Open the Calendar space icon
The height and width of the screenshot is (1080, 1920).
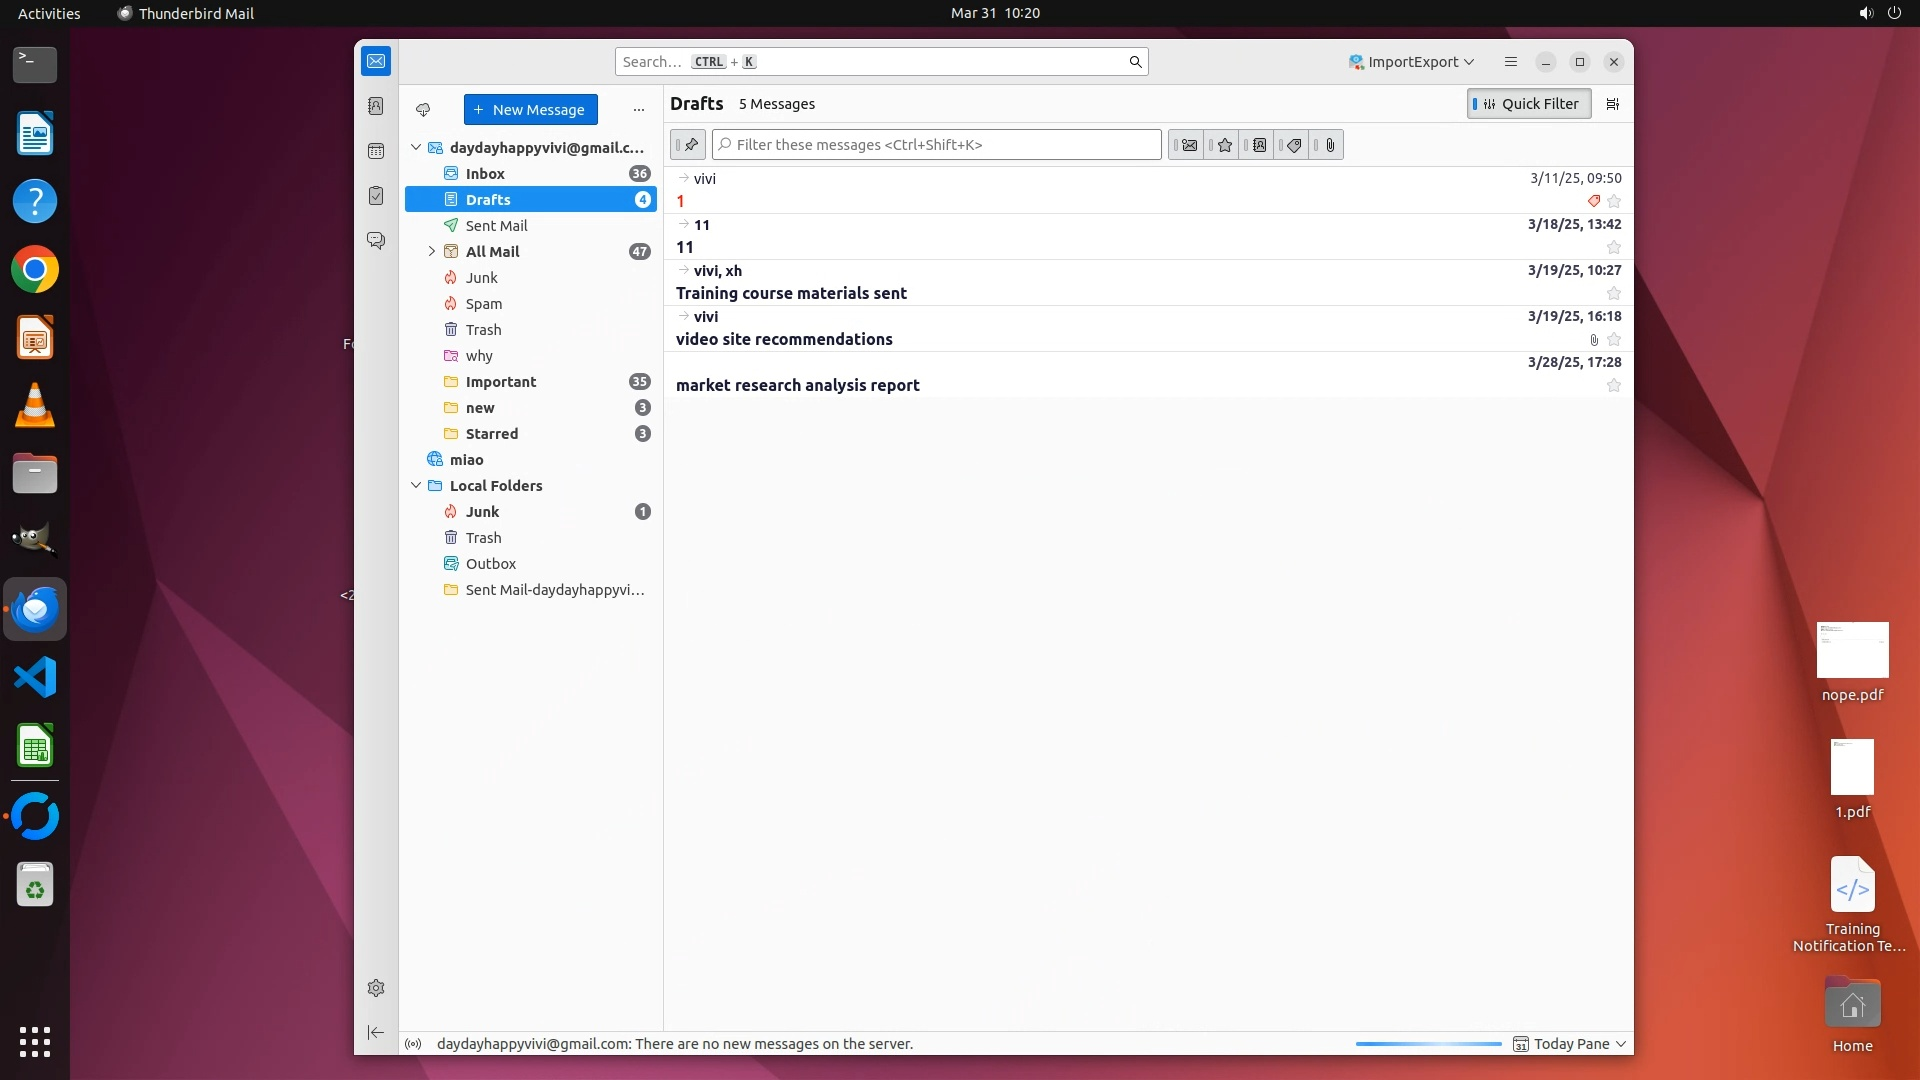pos(376,151)
